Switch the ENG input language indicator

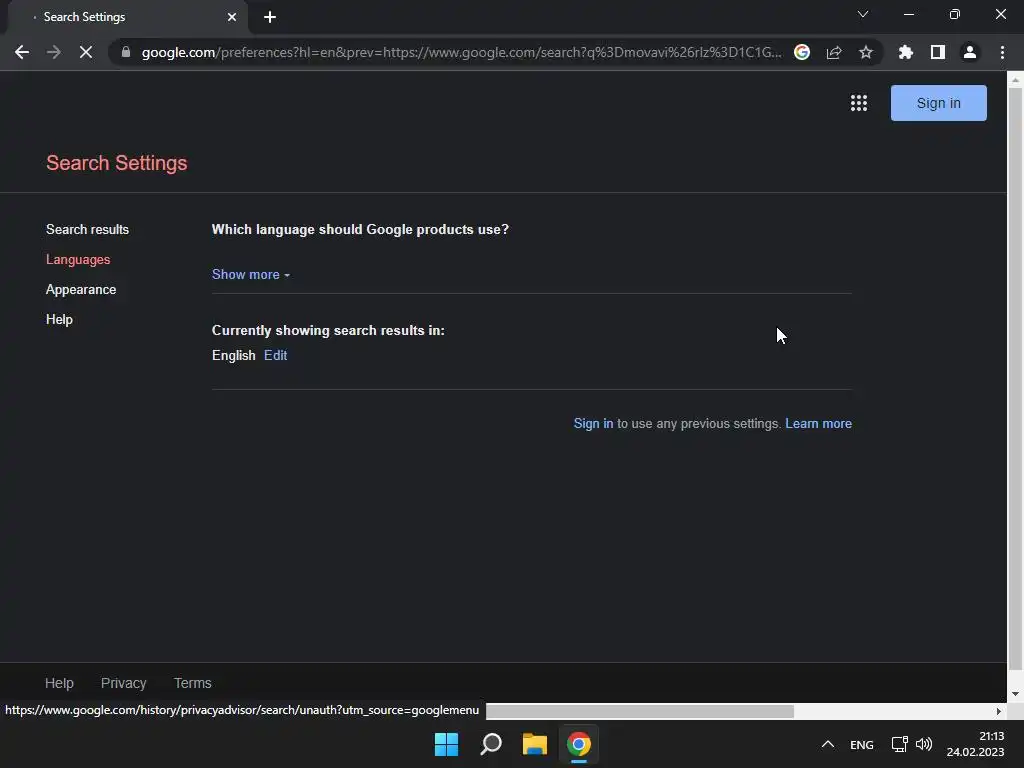click(x=862, y=744)
